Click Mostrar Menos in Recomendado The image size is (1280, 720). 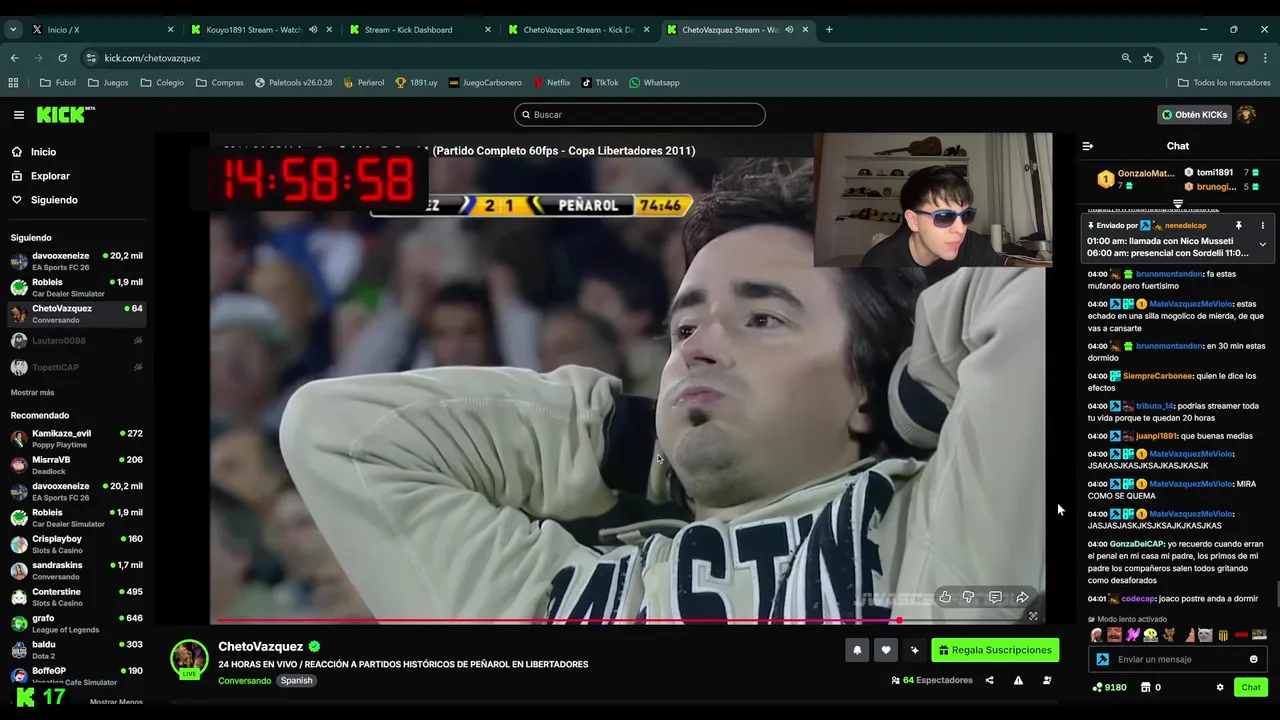[116, 702]
